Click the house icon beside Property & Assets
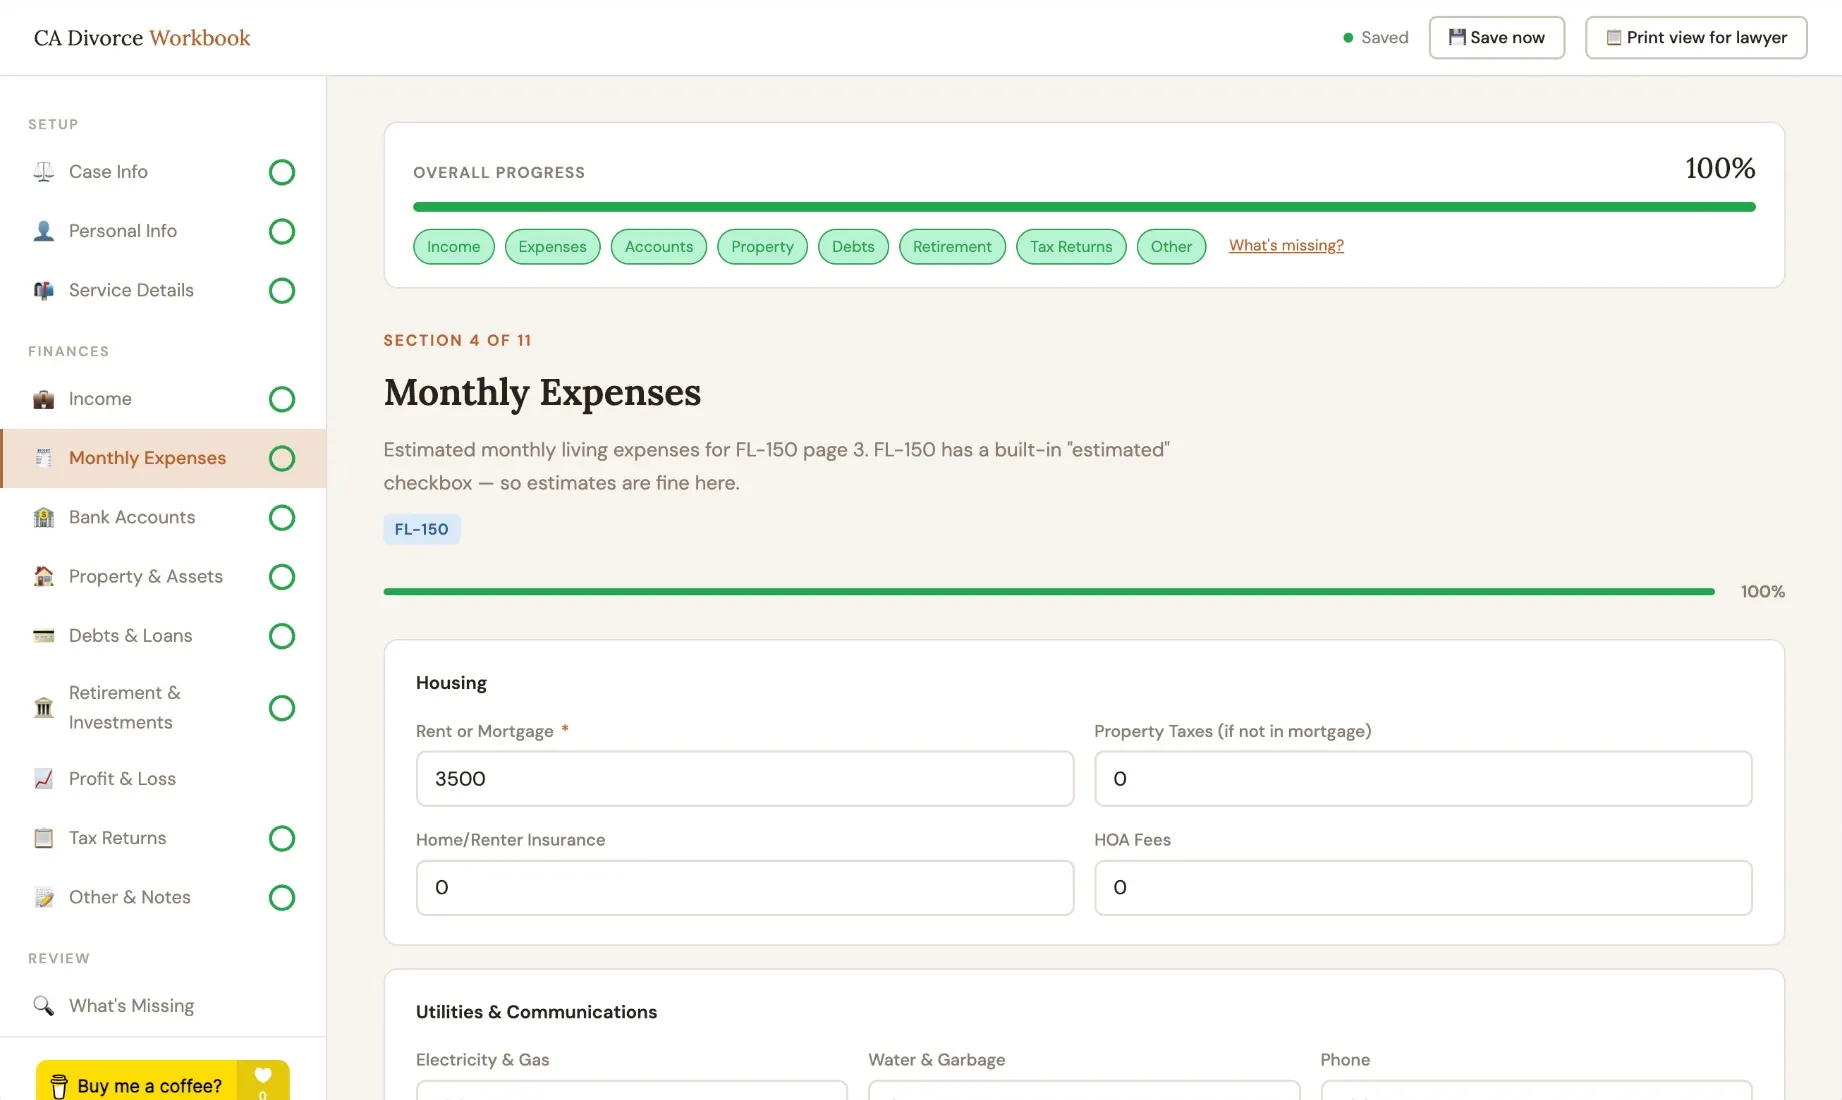The height and width of the screenshot is (1100, 1842). click(44, 576)
